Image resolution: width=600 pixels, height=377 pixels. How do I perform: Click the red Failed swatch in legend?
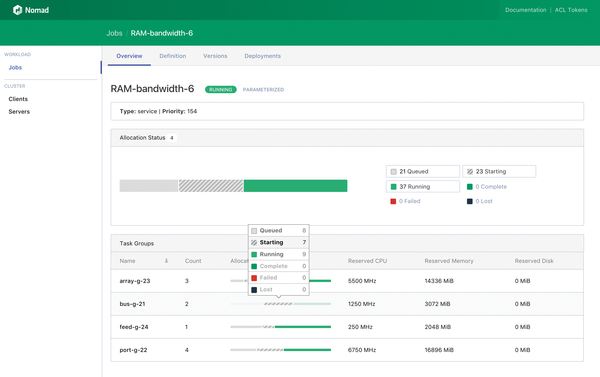[393, 201]
